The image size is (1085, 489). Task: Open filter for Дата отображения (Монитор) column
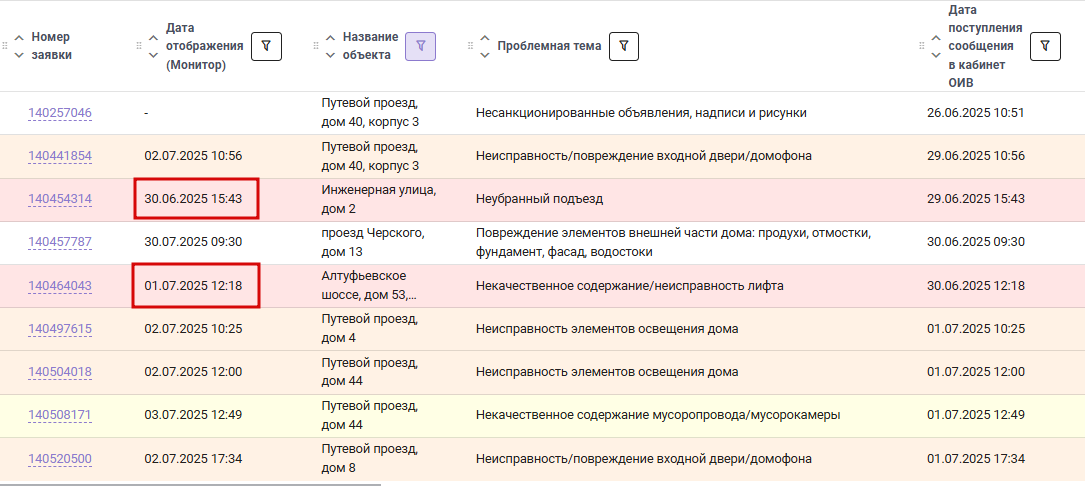(x=266, y=46)
